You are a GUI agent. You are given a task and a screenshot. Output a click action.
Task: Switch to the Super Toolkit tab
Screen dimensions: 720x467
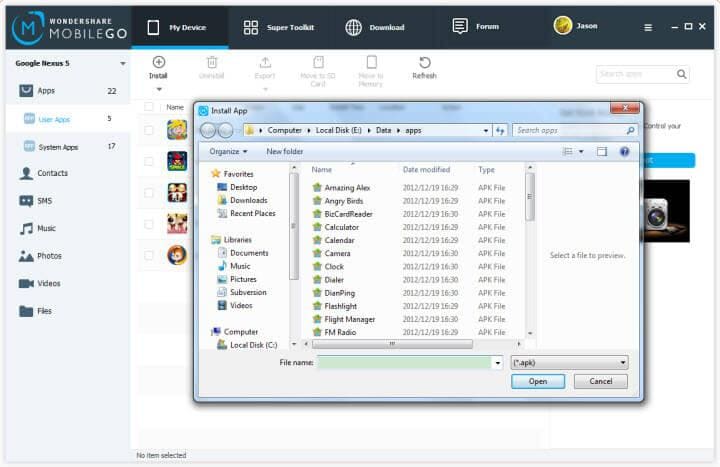tap(279, 27)
